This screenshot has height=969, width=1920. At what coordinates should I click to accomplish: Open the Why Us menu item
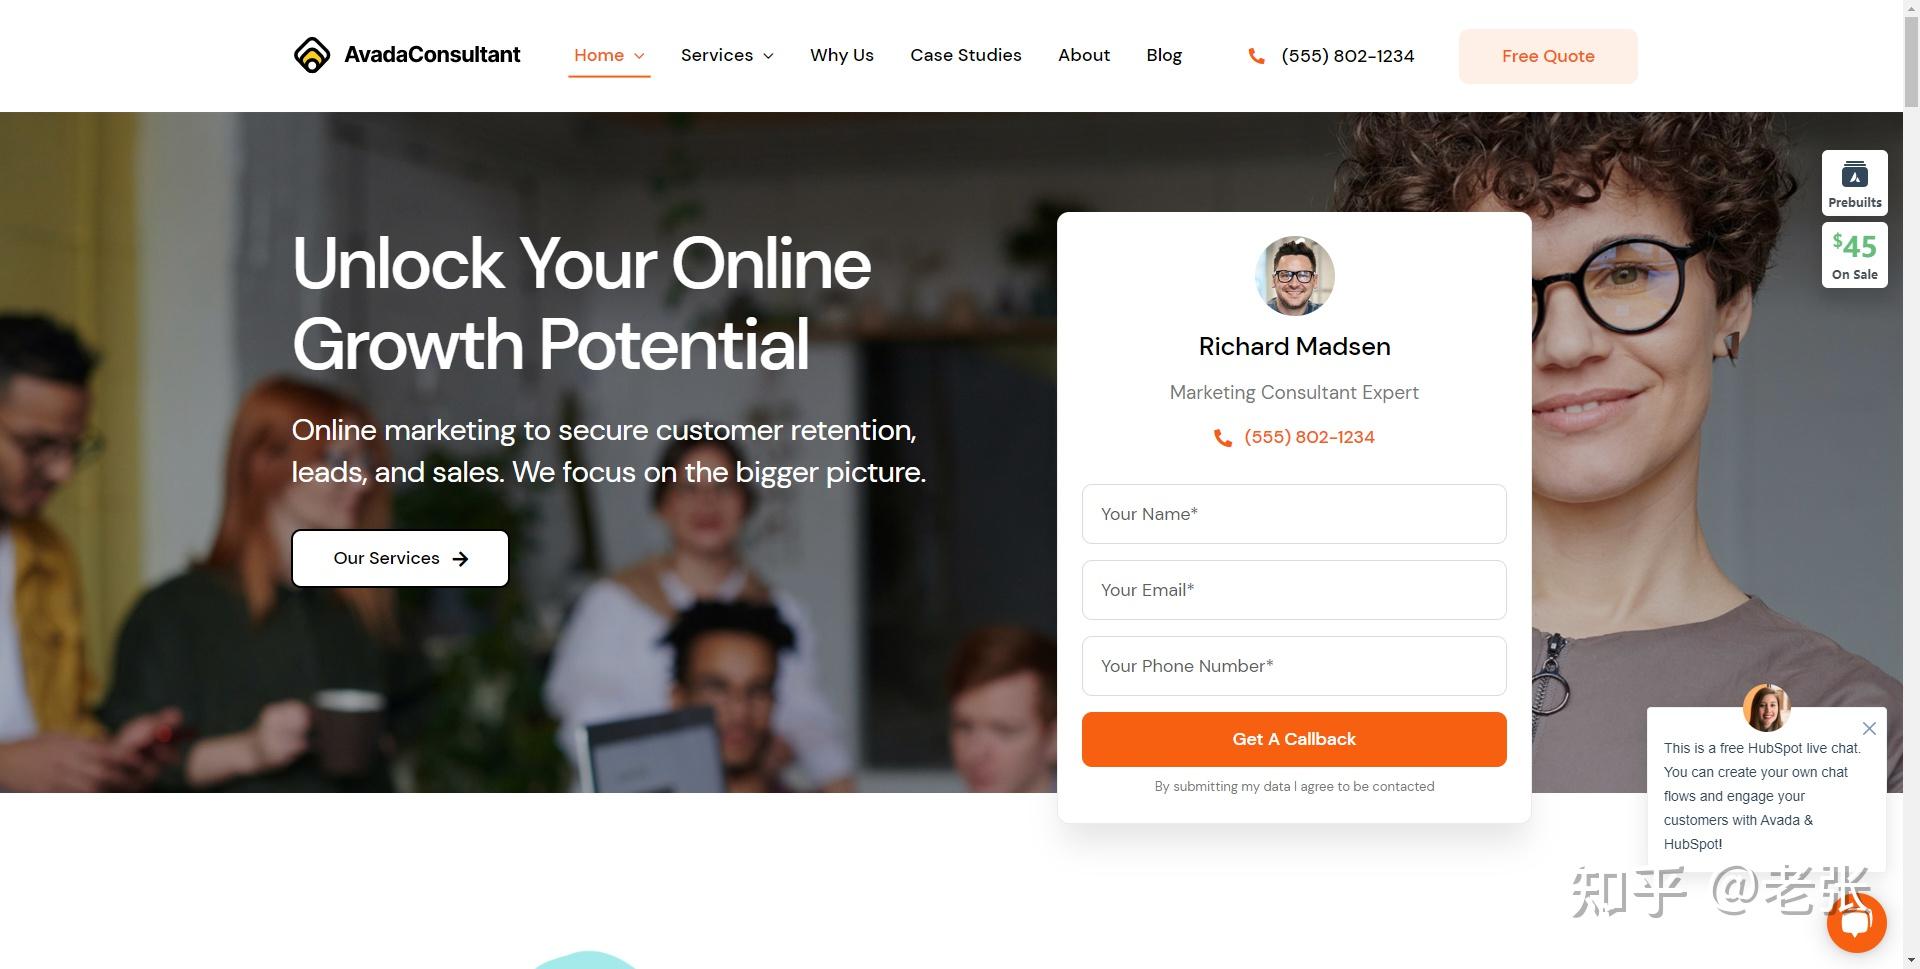point(842,55)
